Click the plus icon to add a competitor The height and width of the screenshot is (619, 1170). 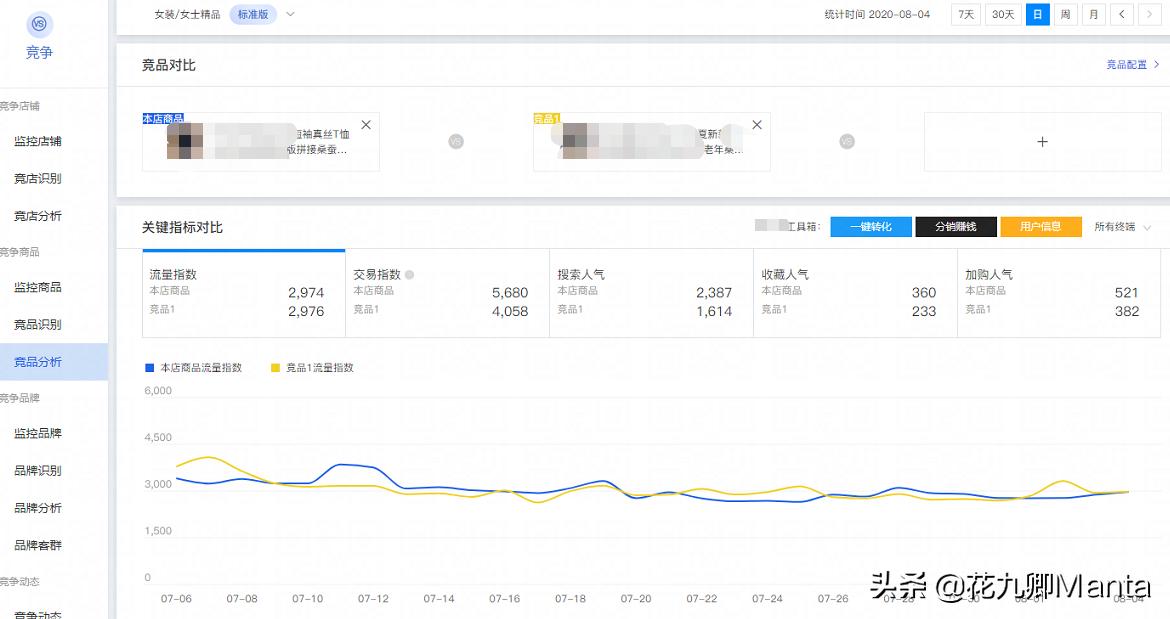[x=1042, y=141]
